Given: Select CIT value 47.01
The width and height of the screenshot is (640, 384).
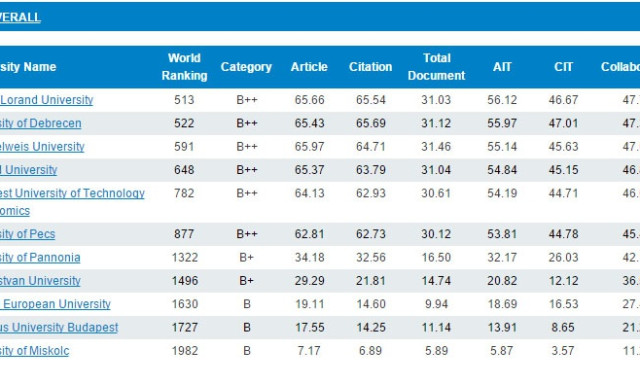Looking at the screenshot, I should click(563, 123).
